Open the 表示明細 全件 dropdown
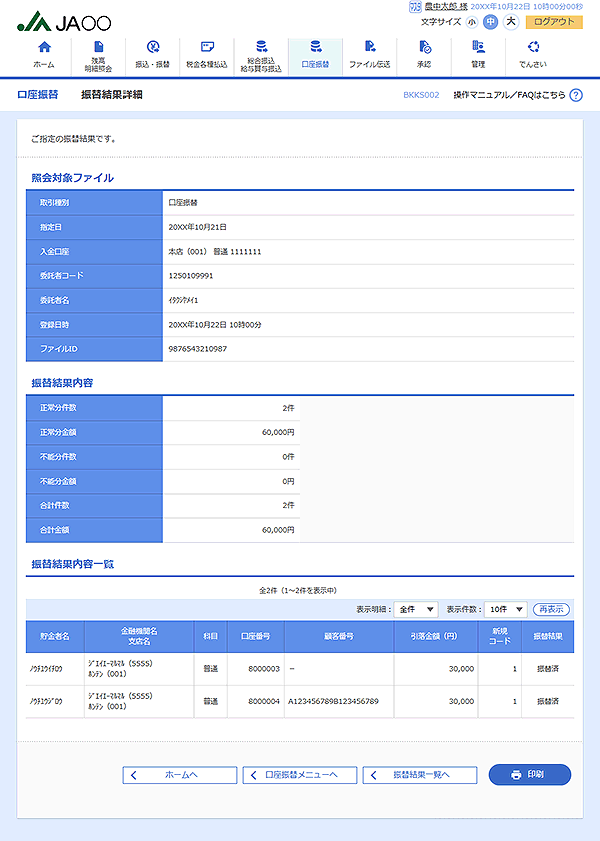This screenshot has width=600, height=841. (x=416, y=609)
